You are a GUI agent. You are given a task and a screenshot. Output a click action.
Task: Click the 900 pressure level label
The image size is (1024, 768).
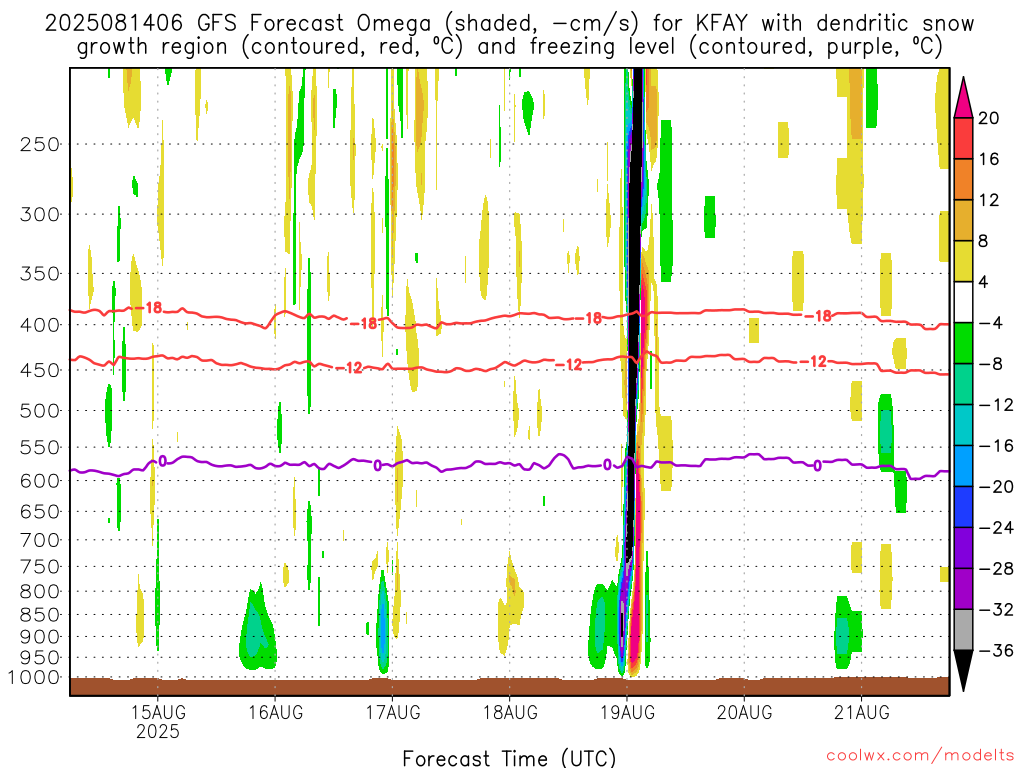tap(40, 637)
